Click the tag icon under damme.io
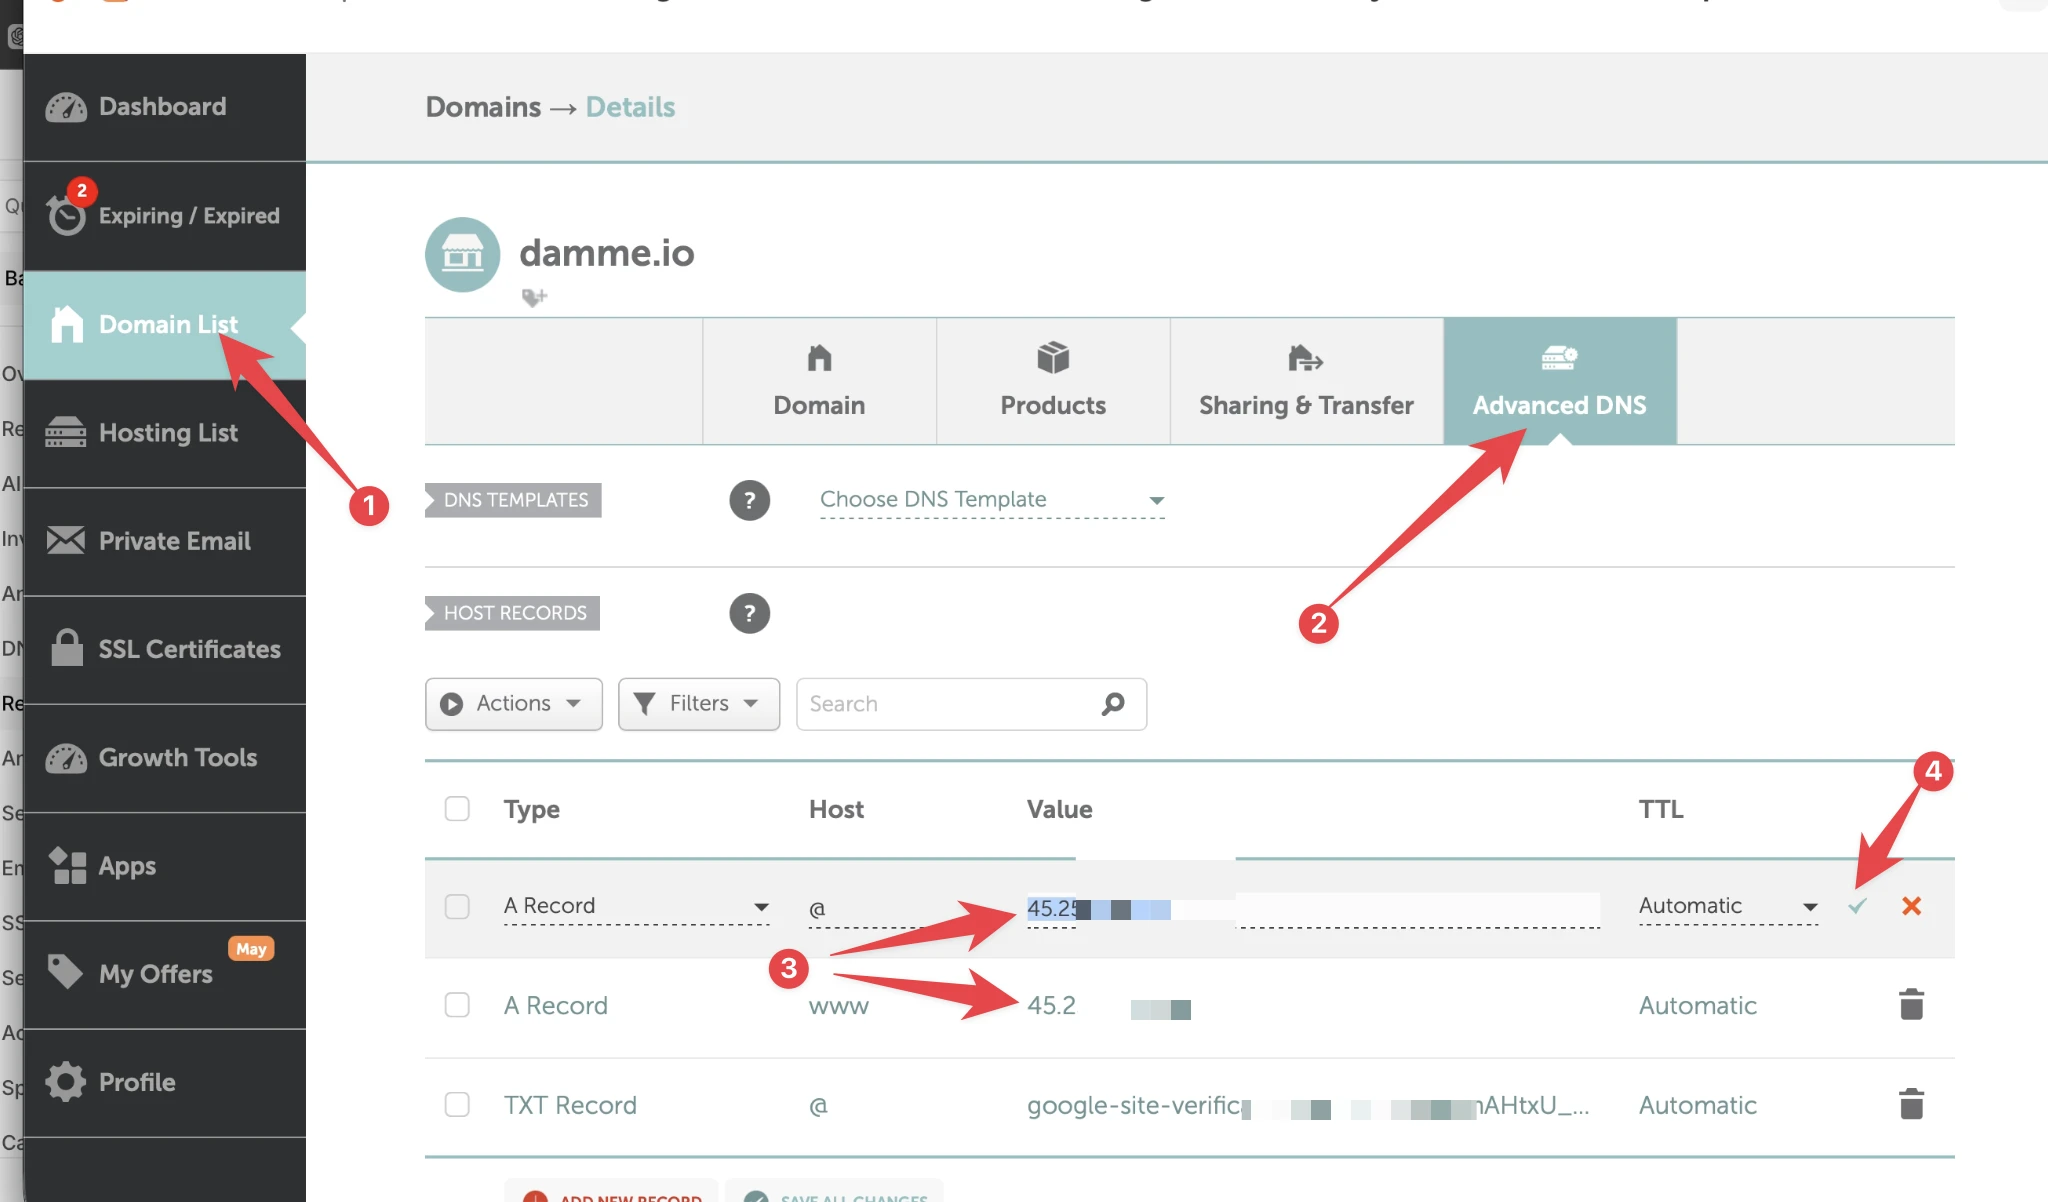 534,297
